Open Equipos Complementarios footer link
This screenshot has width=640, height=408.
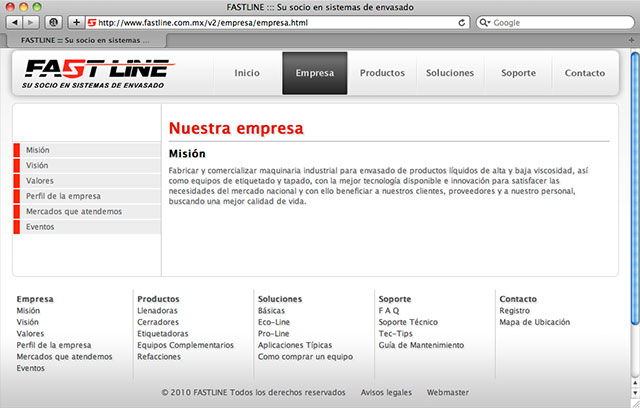click(186, 345)
